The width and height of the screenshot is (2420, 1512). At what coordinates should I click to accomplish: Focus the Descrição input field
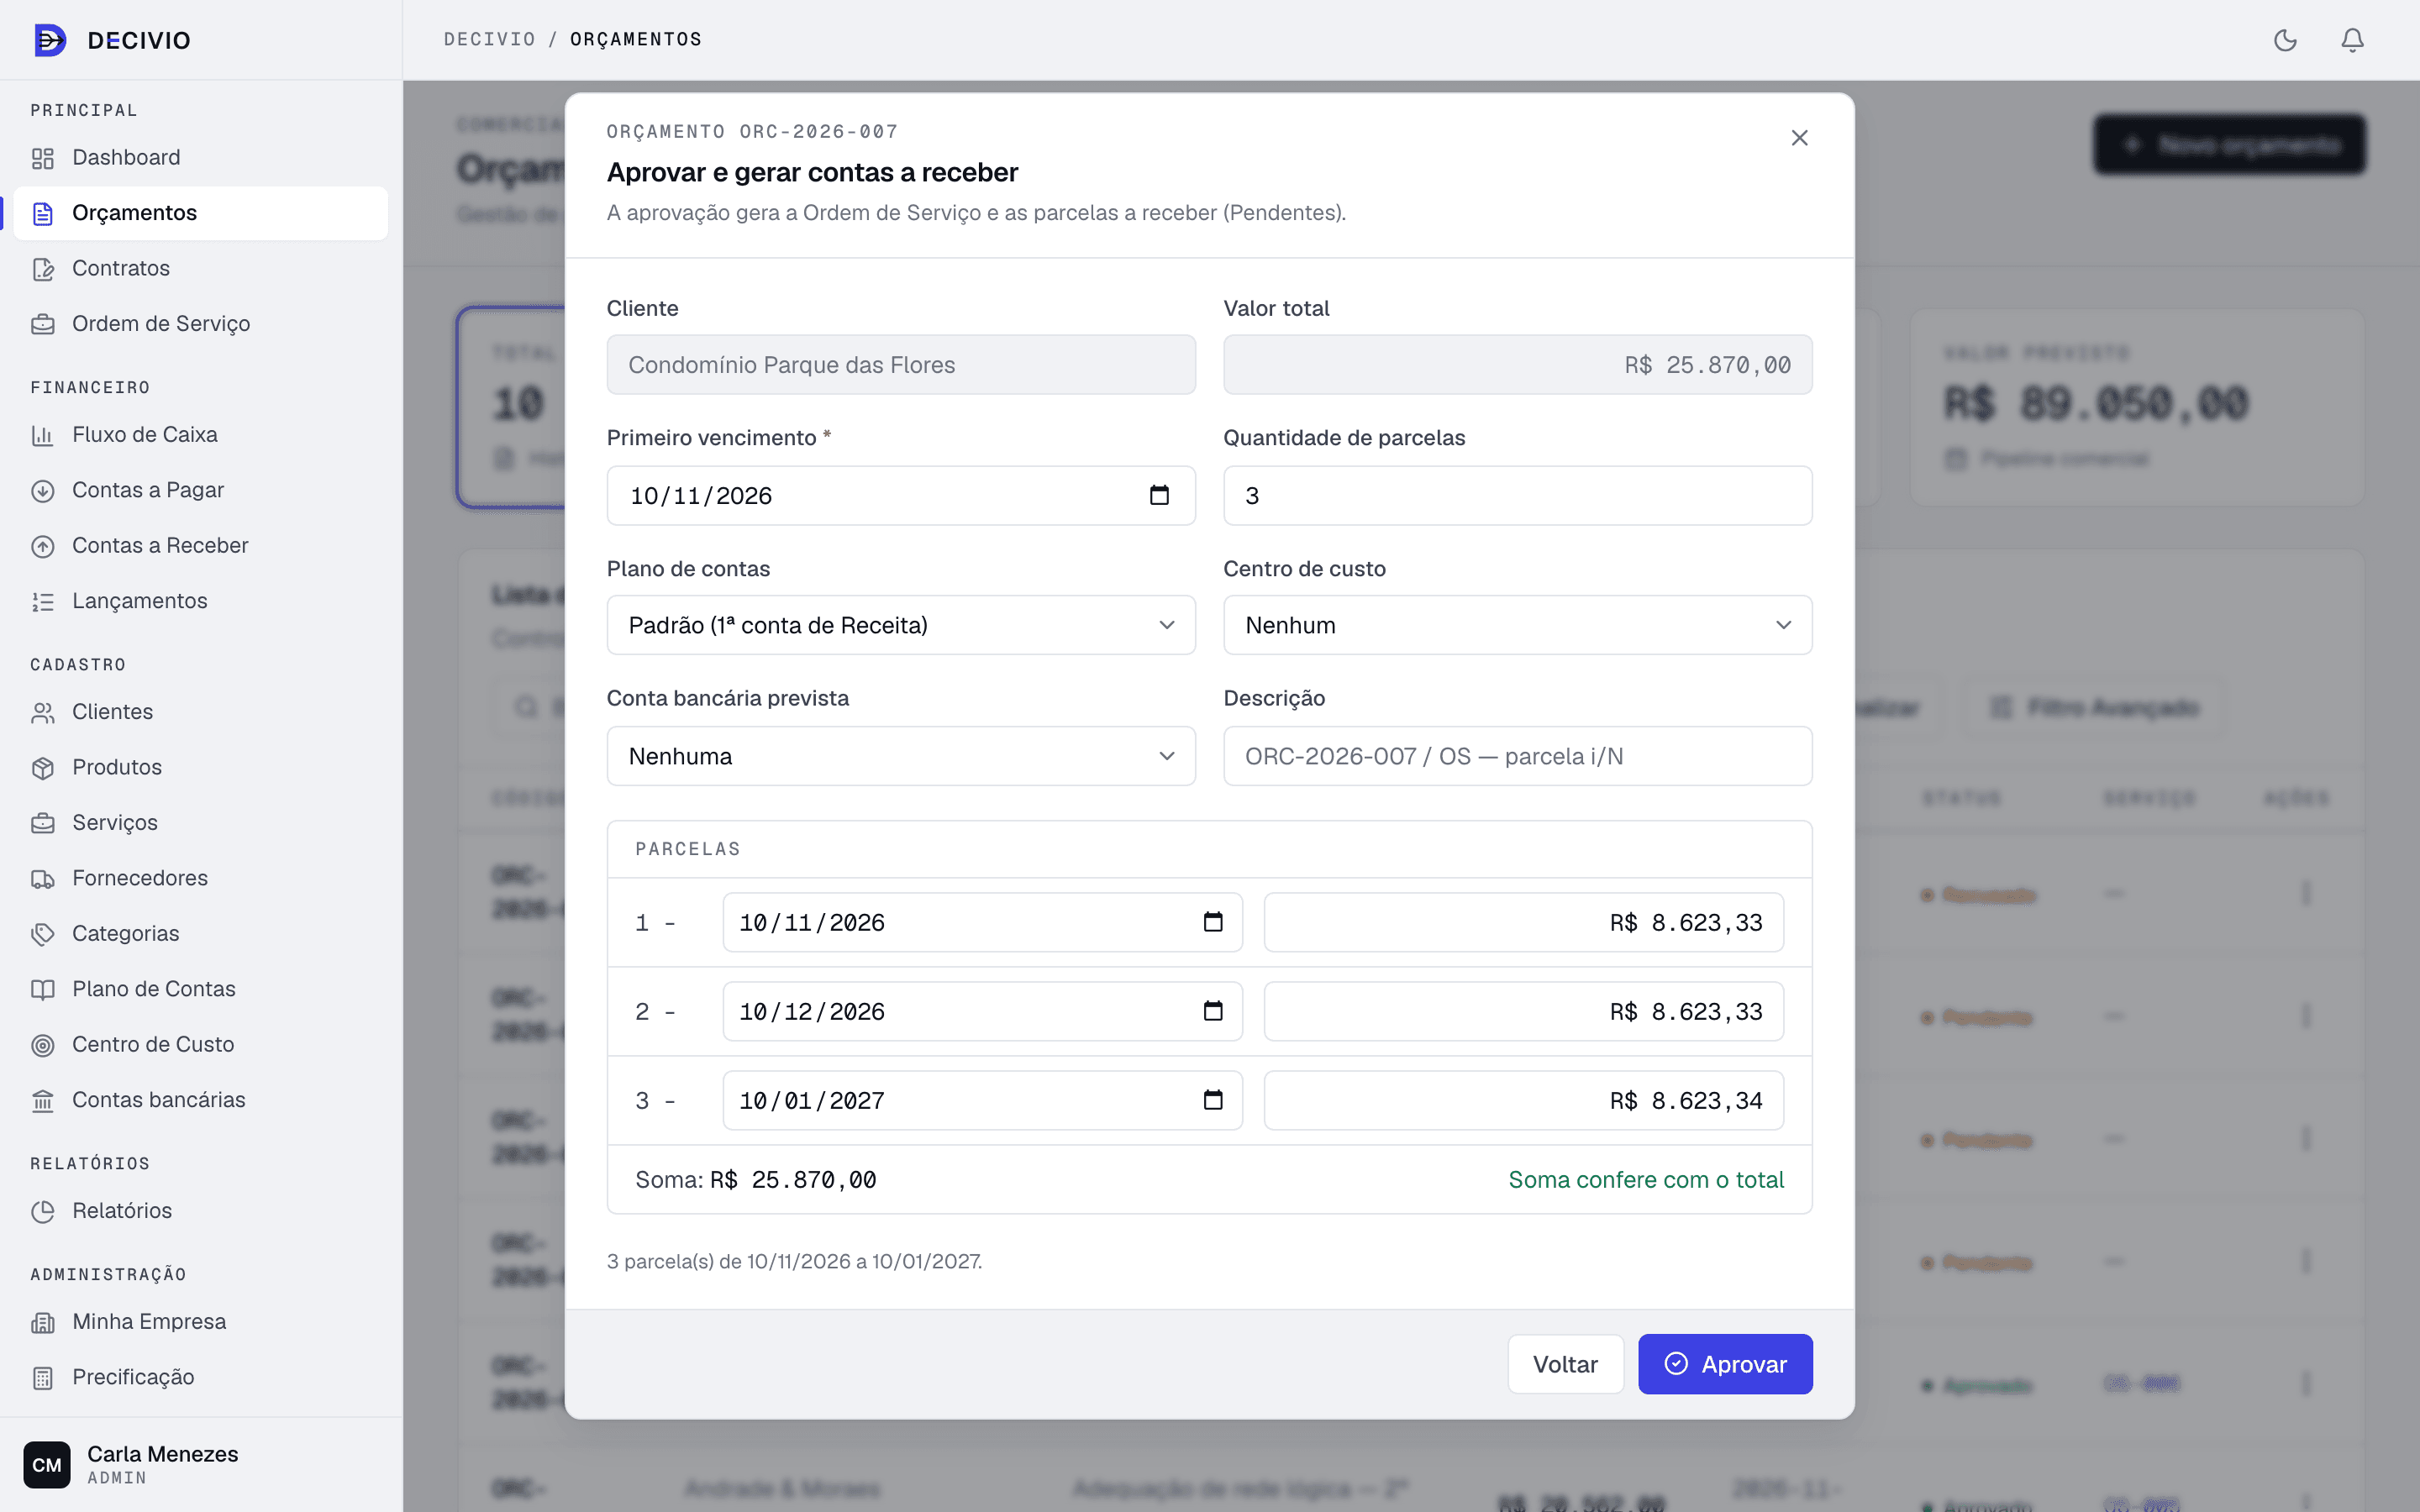point(1518,756)
